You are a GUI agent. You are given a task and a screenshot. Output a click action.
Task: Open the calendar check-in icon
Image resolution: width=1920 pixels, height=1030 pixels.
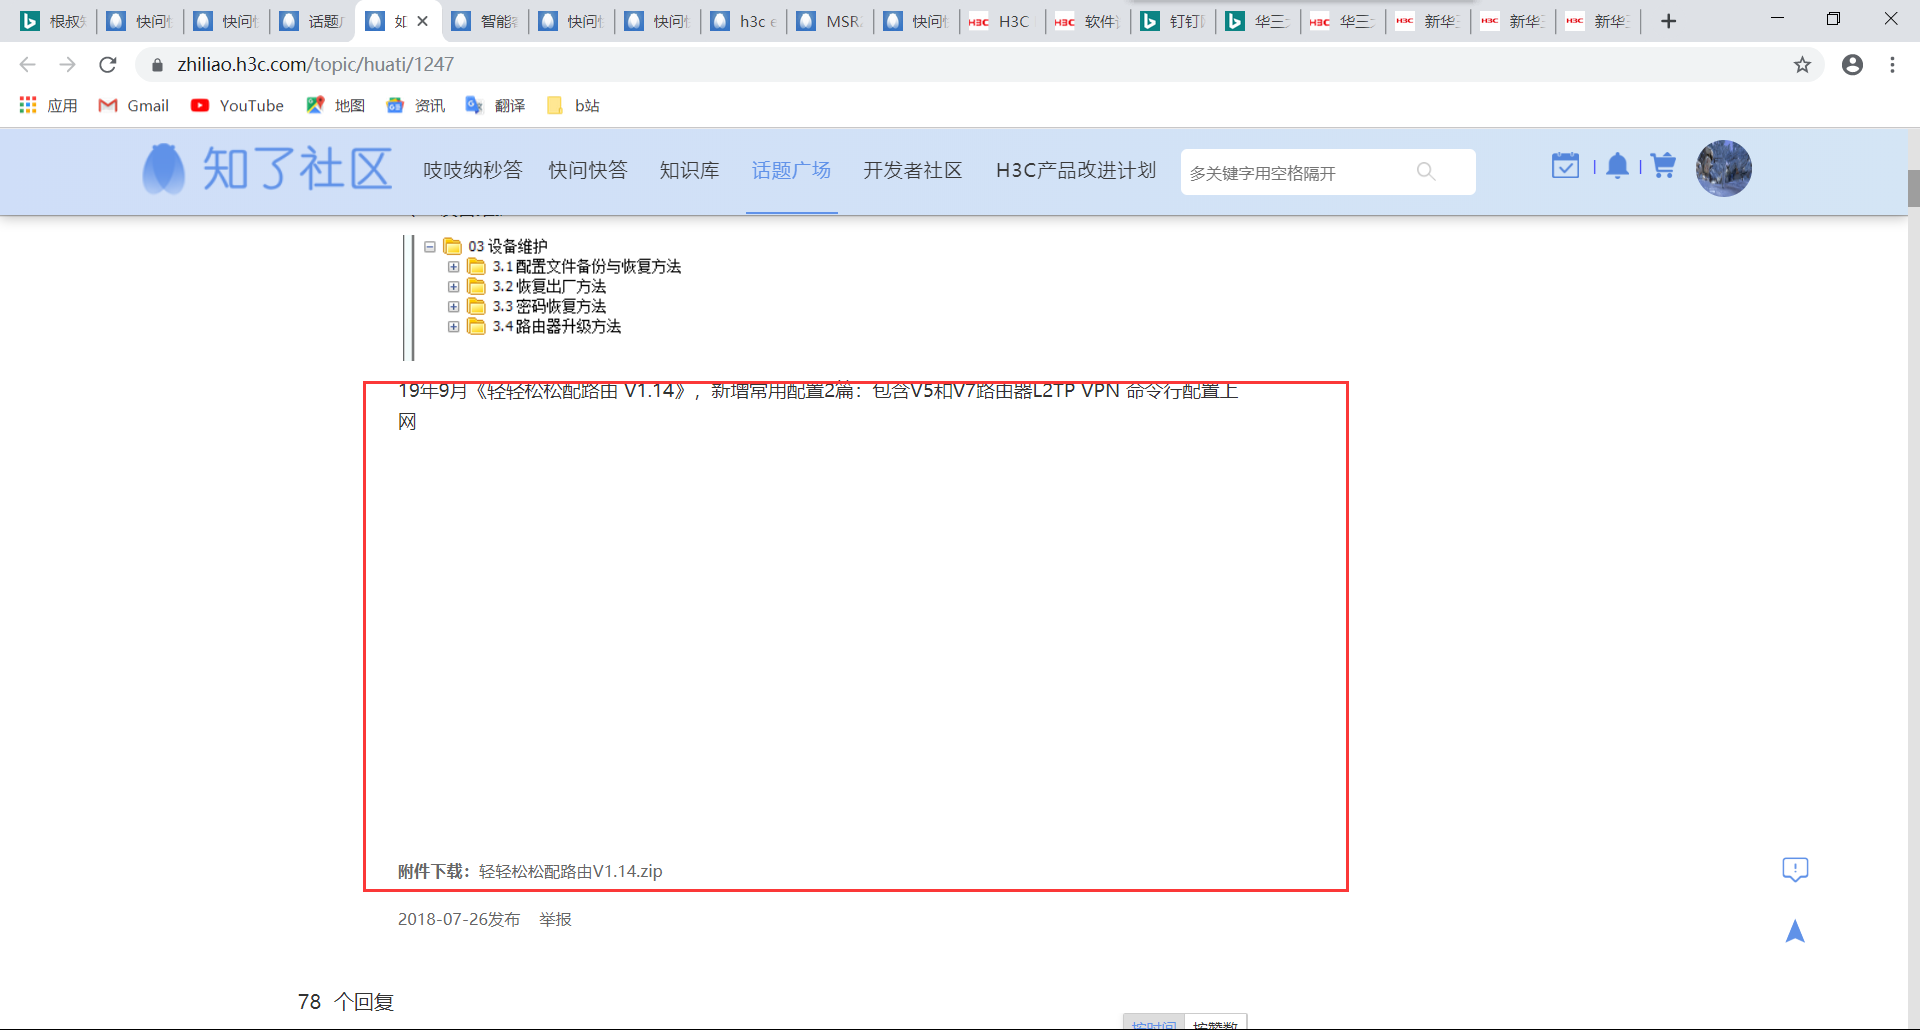[1565, 166]
